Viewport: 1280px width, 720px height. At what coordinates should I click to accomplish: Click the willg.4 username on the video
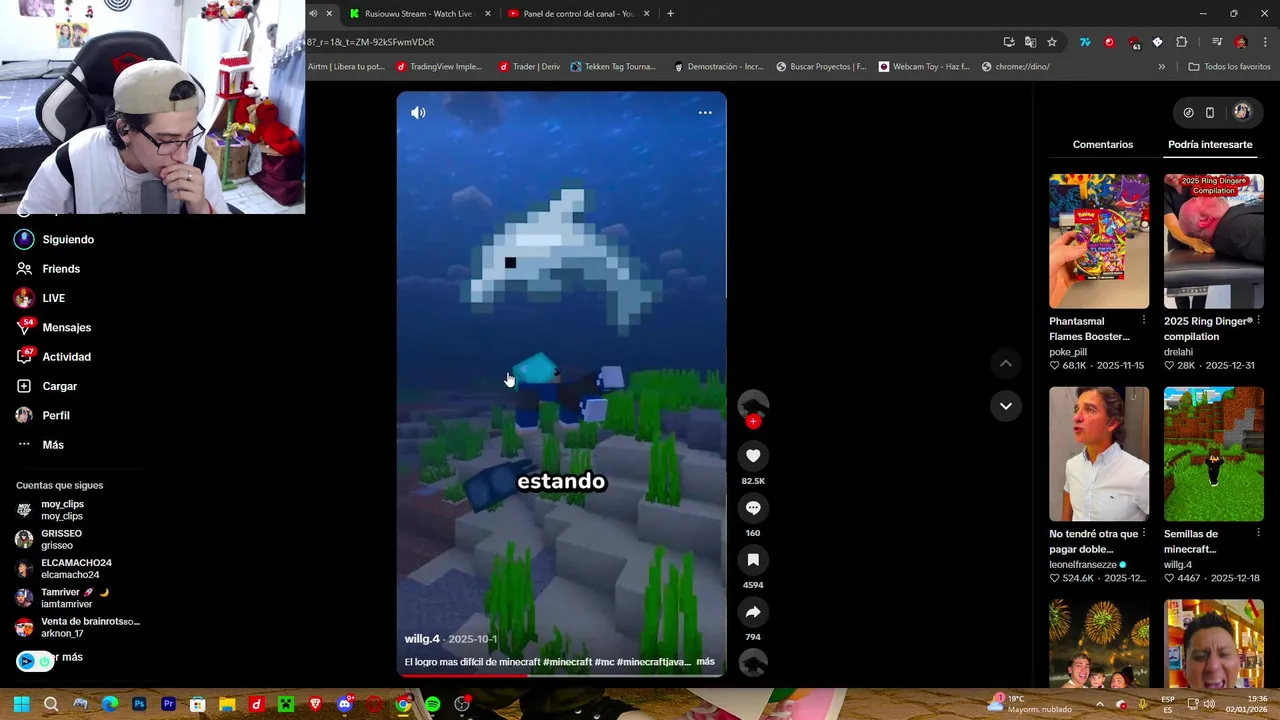click(x=422, y=639)
